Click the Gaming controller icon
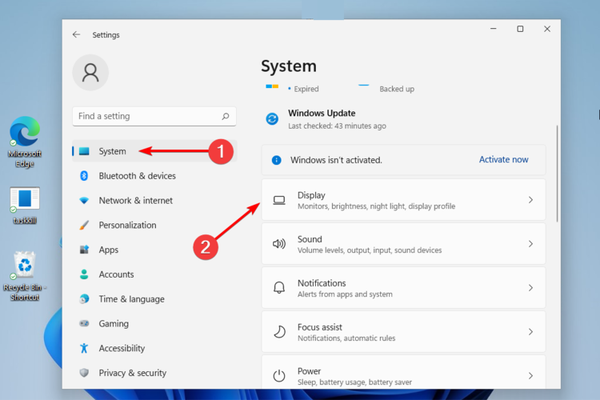Viewport: 600px width, 400px height. click(85, 323)
